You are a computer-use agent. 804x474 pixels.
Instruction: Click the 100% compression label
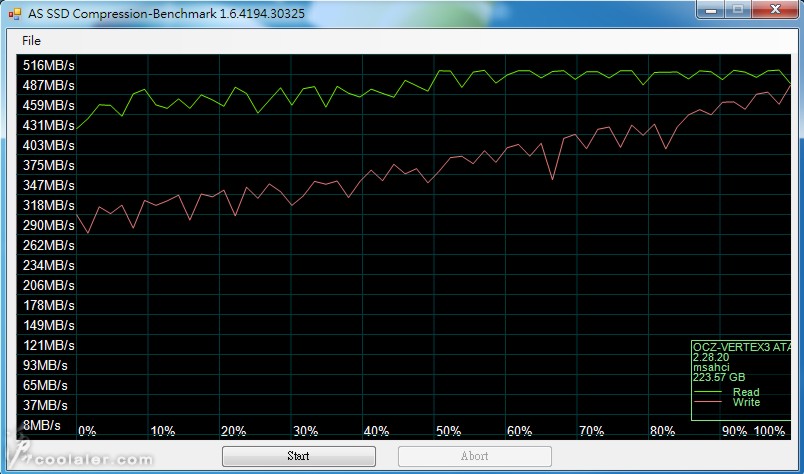pos(770,431)
